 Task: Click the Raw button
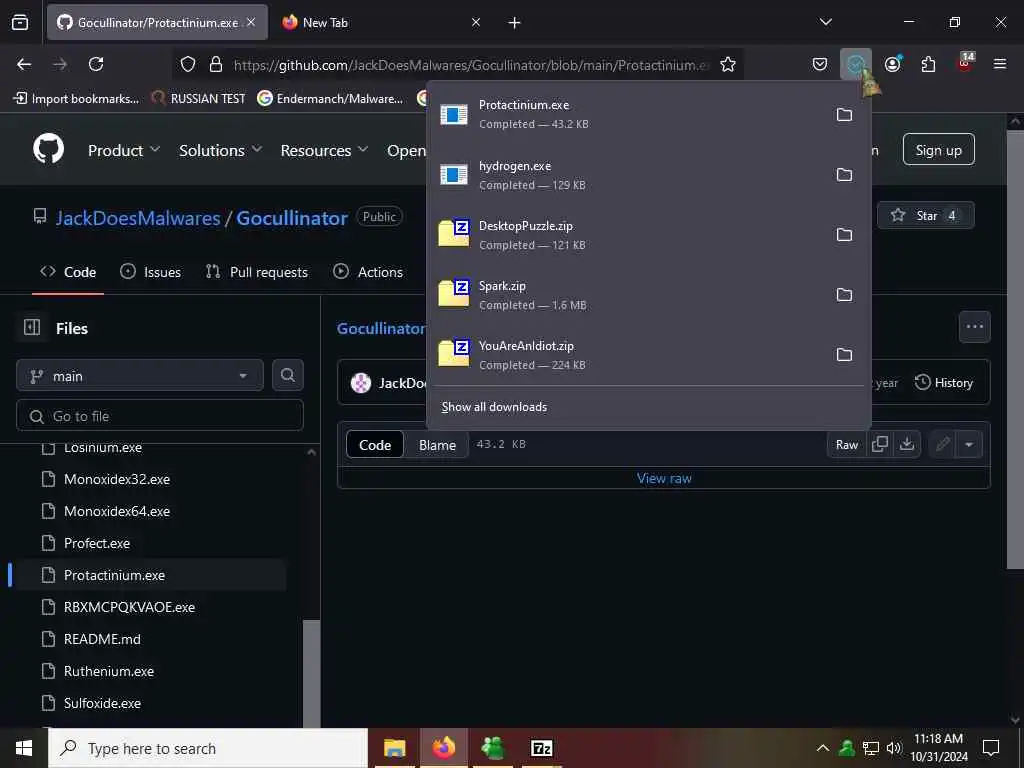(x=846, y=445)
